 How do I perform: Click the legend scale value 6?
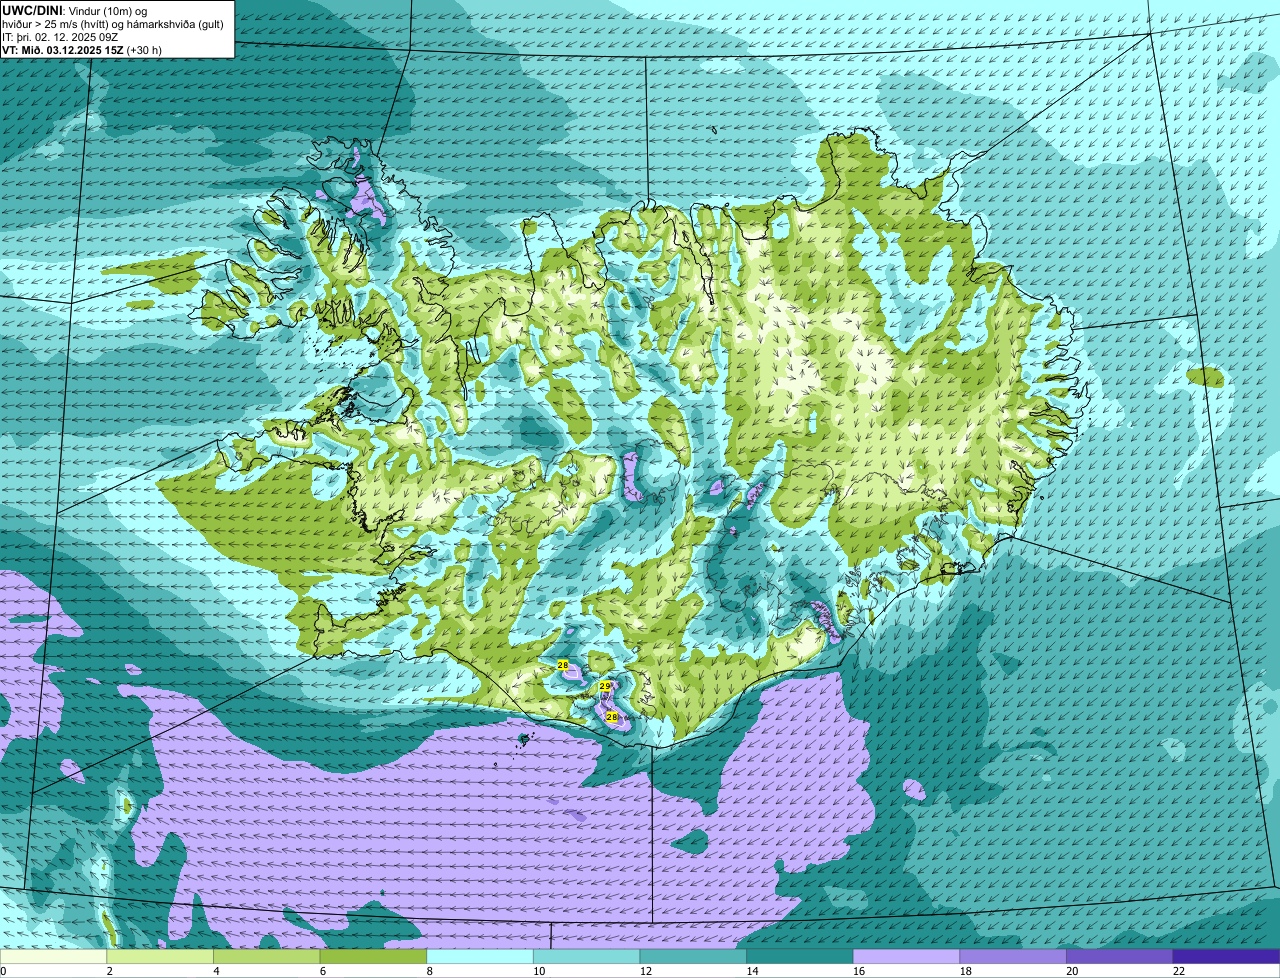(322, 971)
